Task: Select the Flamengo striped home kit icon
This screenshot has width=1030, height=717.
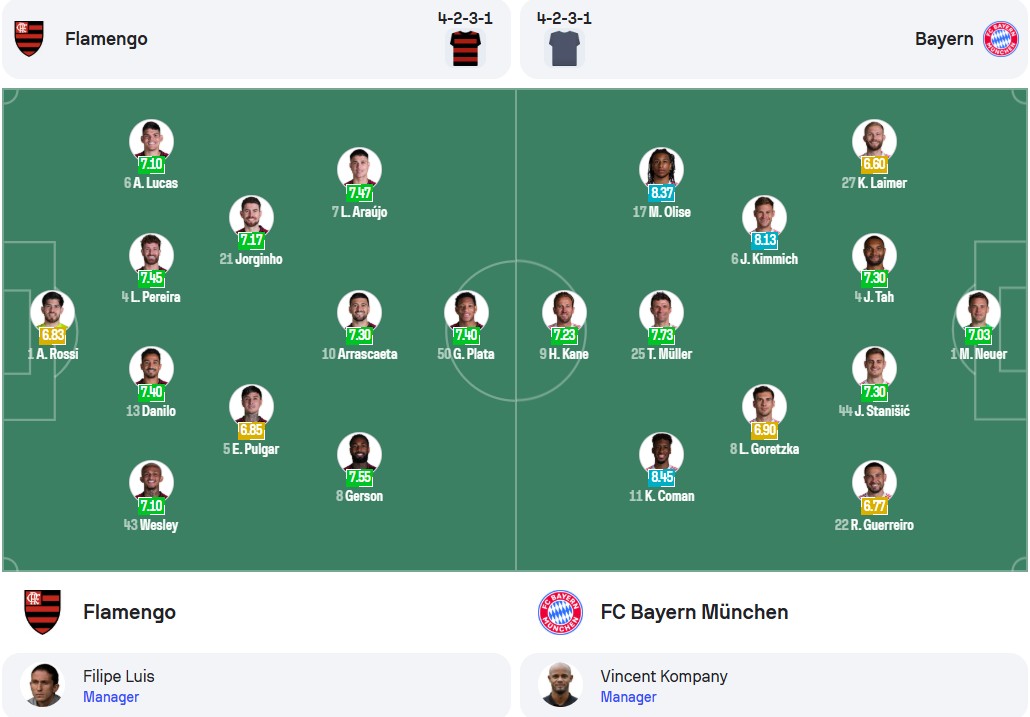Action: 465,48
